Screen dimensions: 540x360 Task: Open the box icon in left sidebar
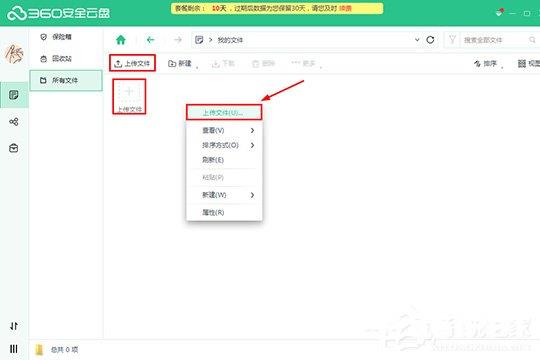click(14, 148)
